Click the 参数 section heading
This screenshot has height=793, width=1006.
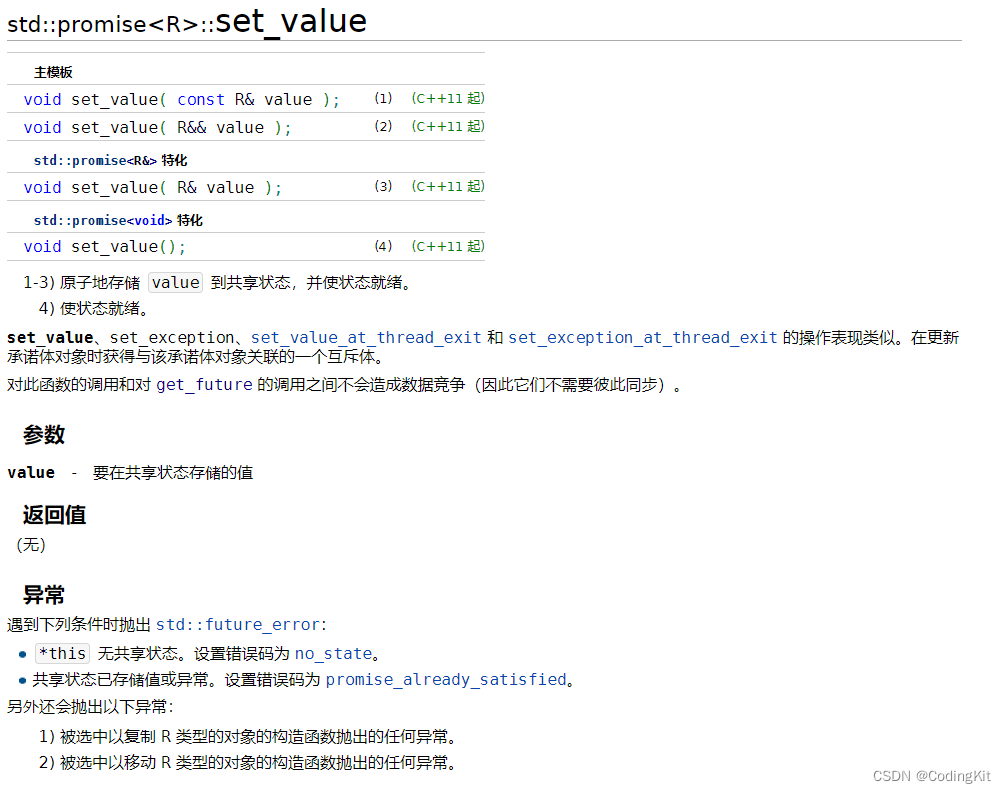(45, 436)
